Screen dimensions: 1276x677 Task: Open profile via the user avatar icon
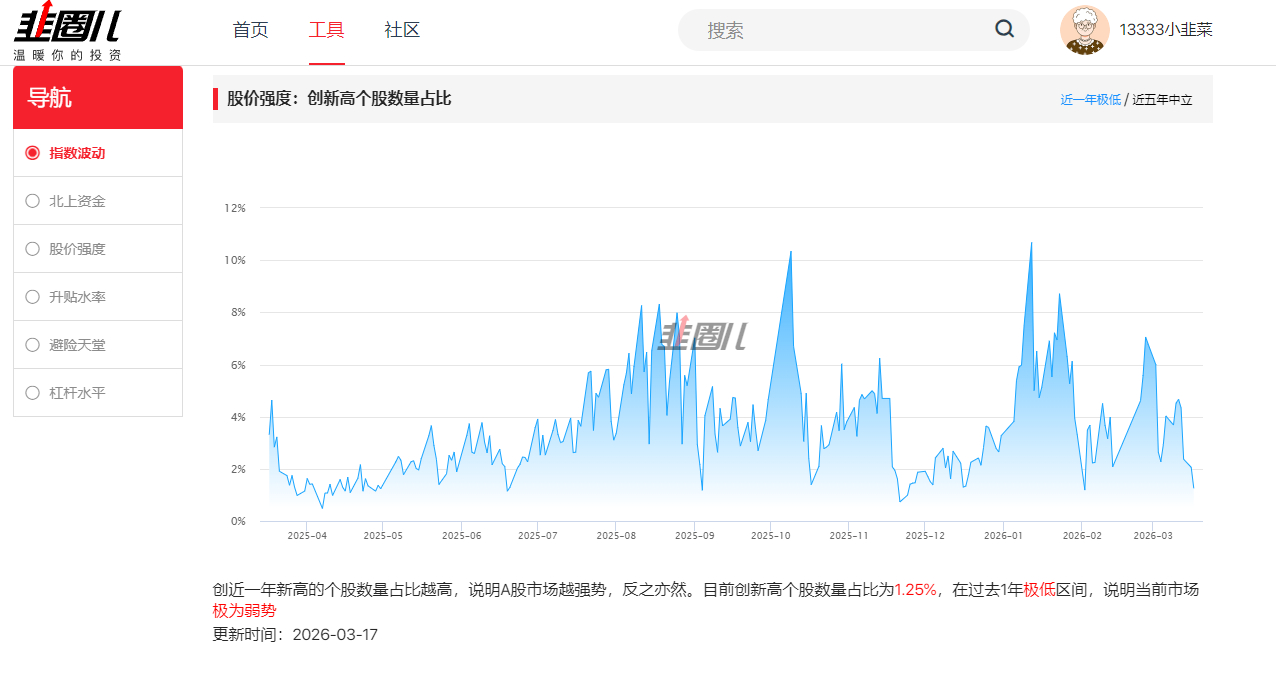[x=1085, y=30]
